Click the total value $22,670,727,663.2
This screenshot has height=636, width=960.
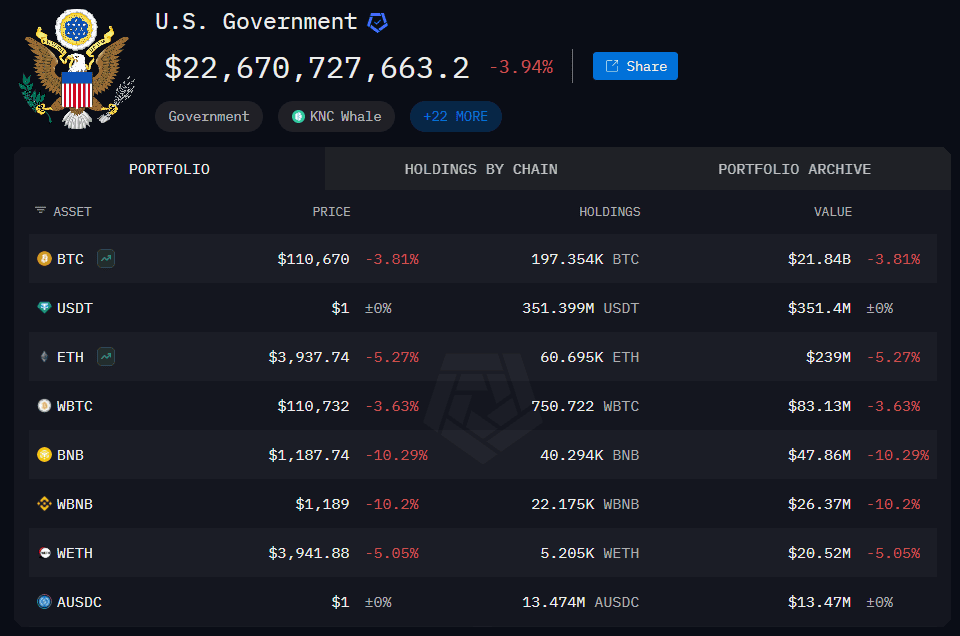[x=317, y=67]
